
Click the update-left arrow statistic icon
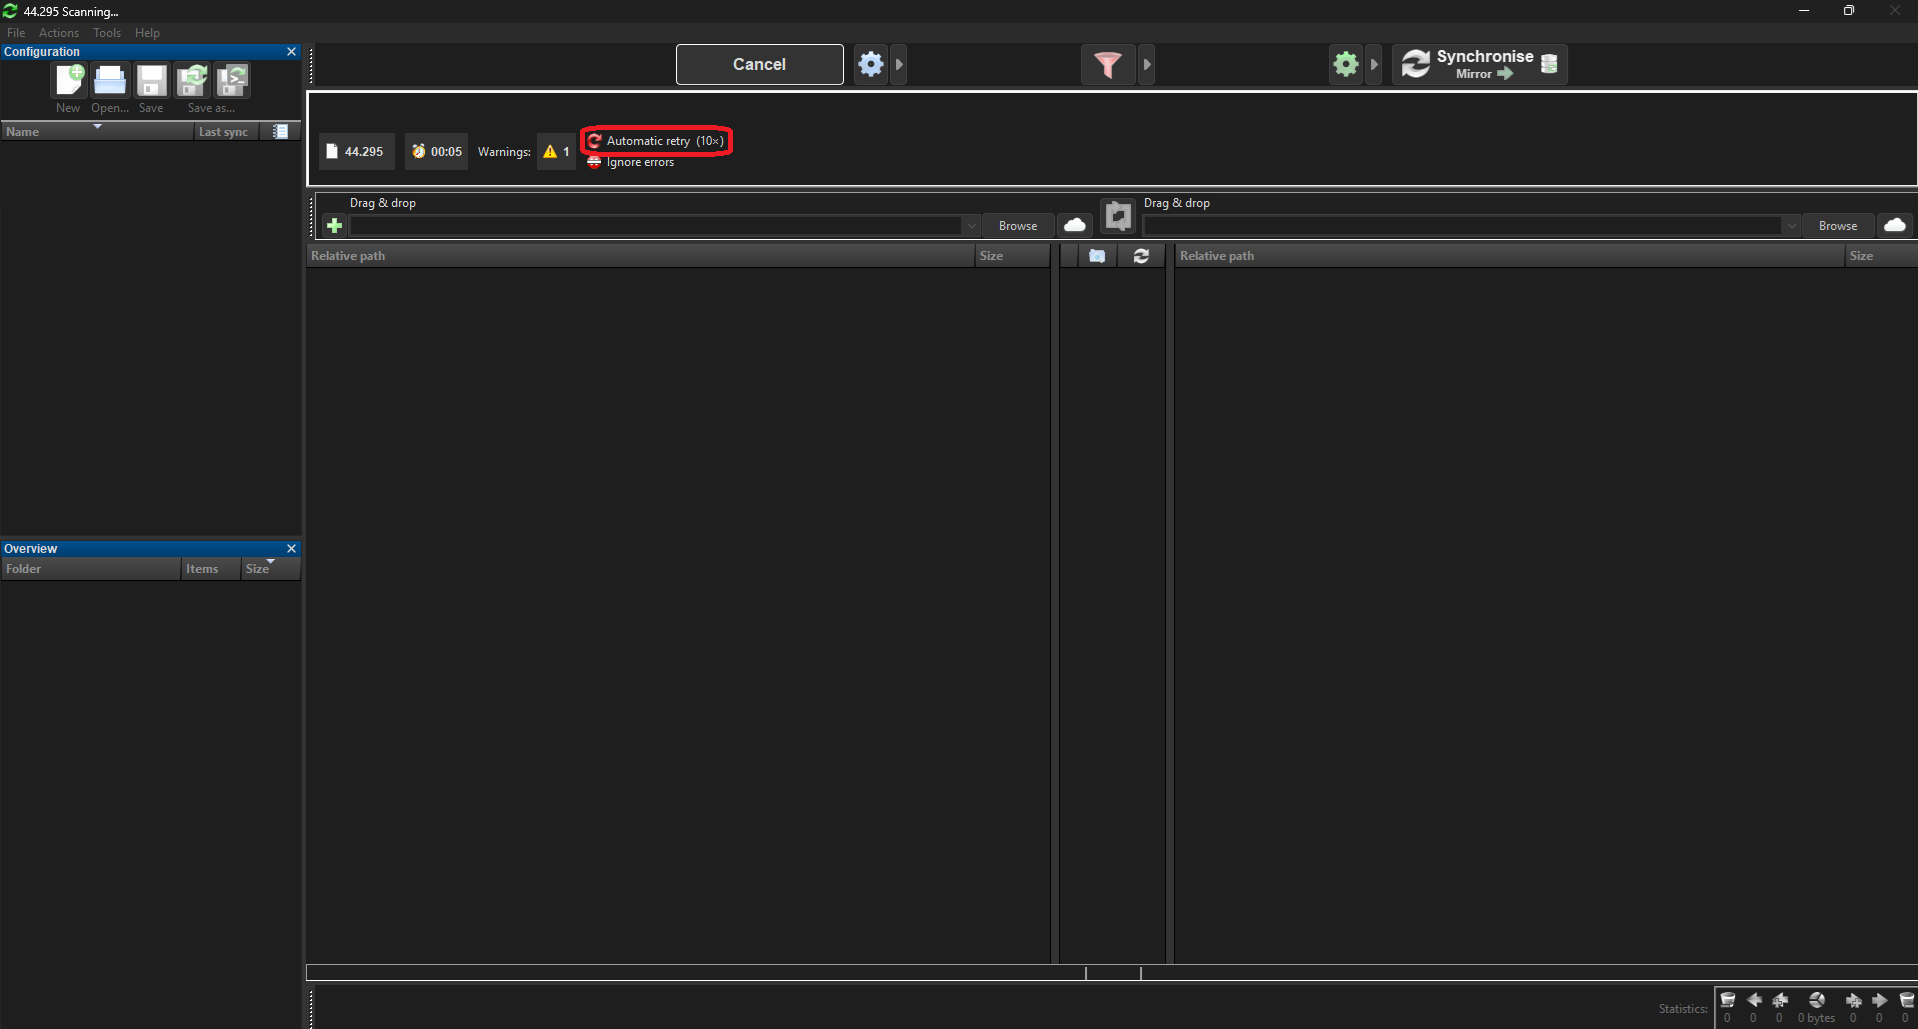[x=1754, y=1000]
